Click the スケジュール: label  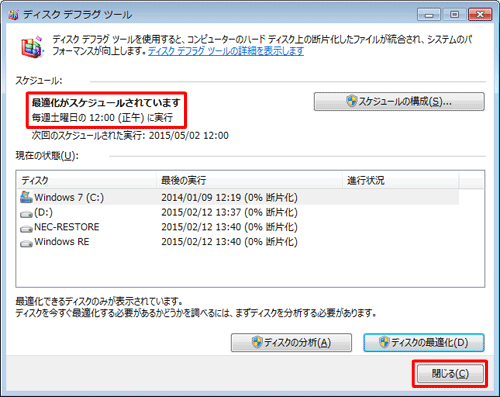coord(39,81)
